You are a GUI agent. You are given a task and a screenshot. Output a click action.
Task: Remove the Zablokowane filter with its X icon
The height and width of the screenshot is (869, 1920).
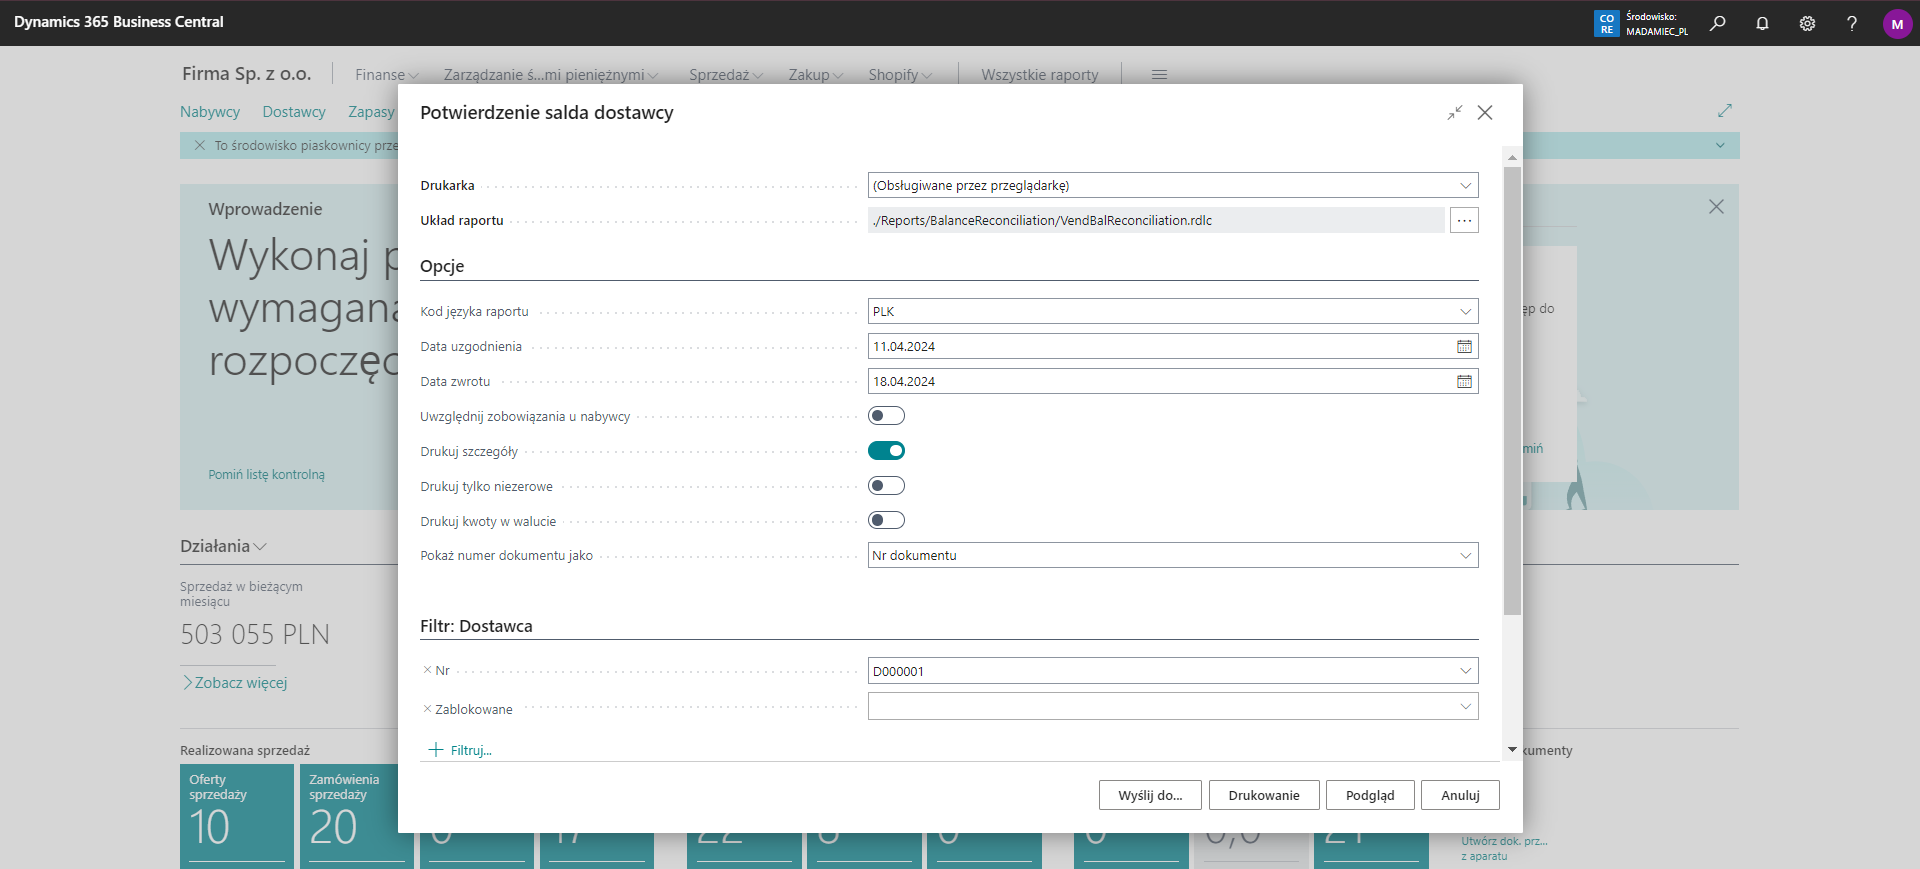pos(427,709)
